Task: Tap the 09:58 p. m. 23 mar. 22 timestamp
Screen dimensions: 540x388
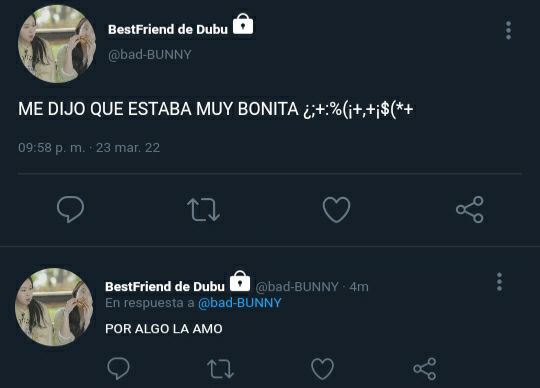Action: coord(89,148)
